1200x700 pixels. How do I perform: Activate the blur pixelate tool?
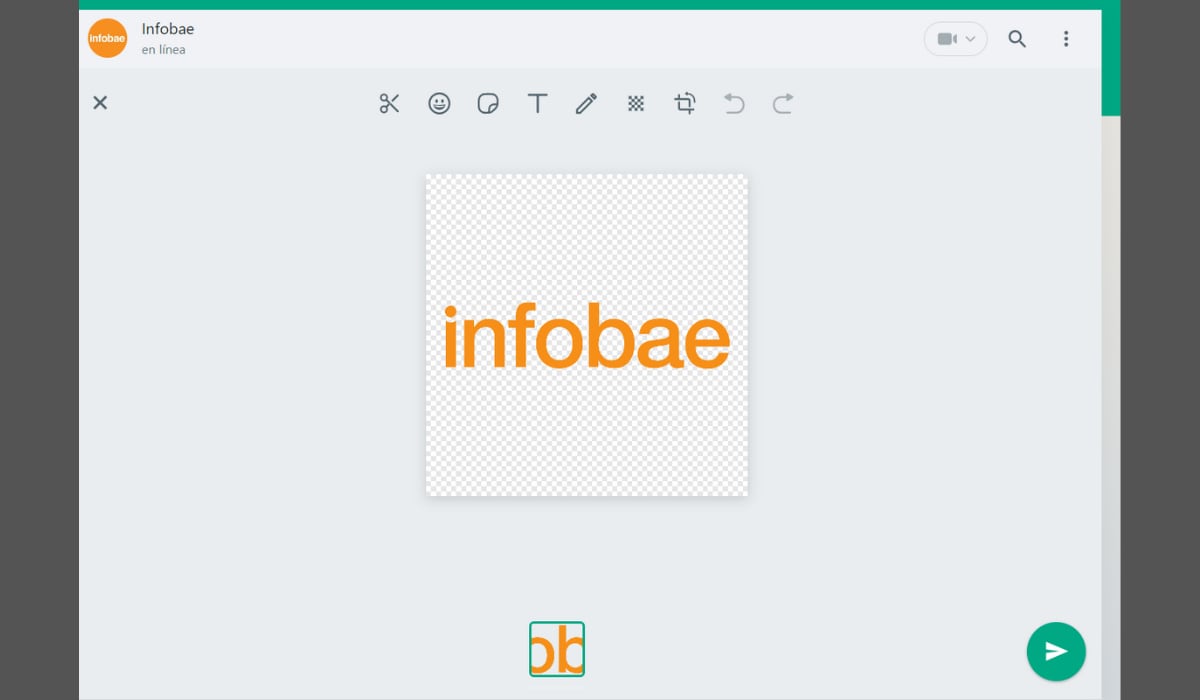click(635, 103)
